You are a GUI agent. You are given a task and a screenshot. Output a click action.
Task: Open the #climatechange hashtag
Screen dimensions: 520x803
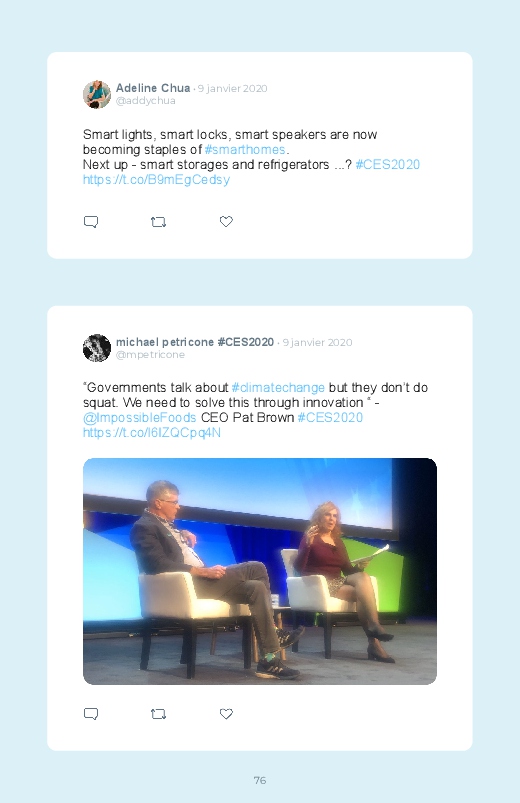click(278, 388)
